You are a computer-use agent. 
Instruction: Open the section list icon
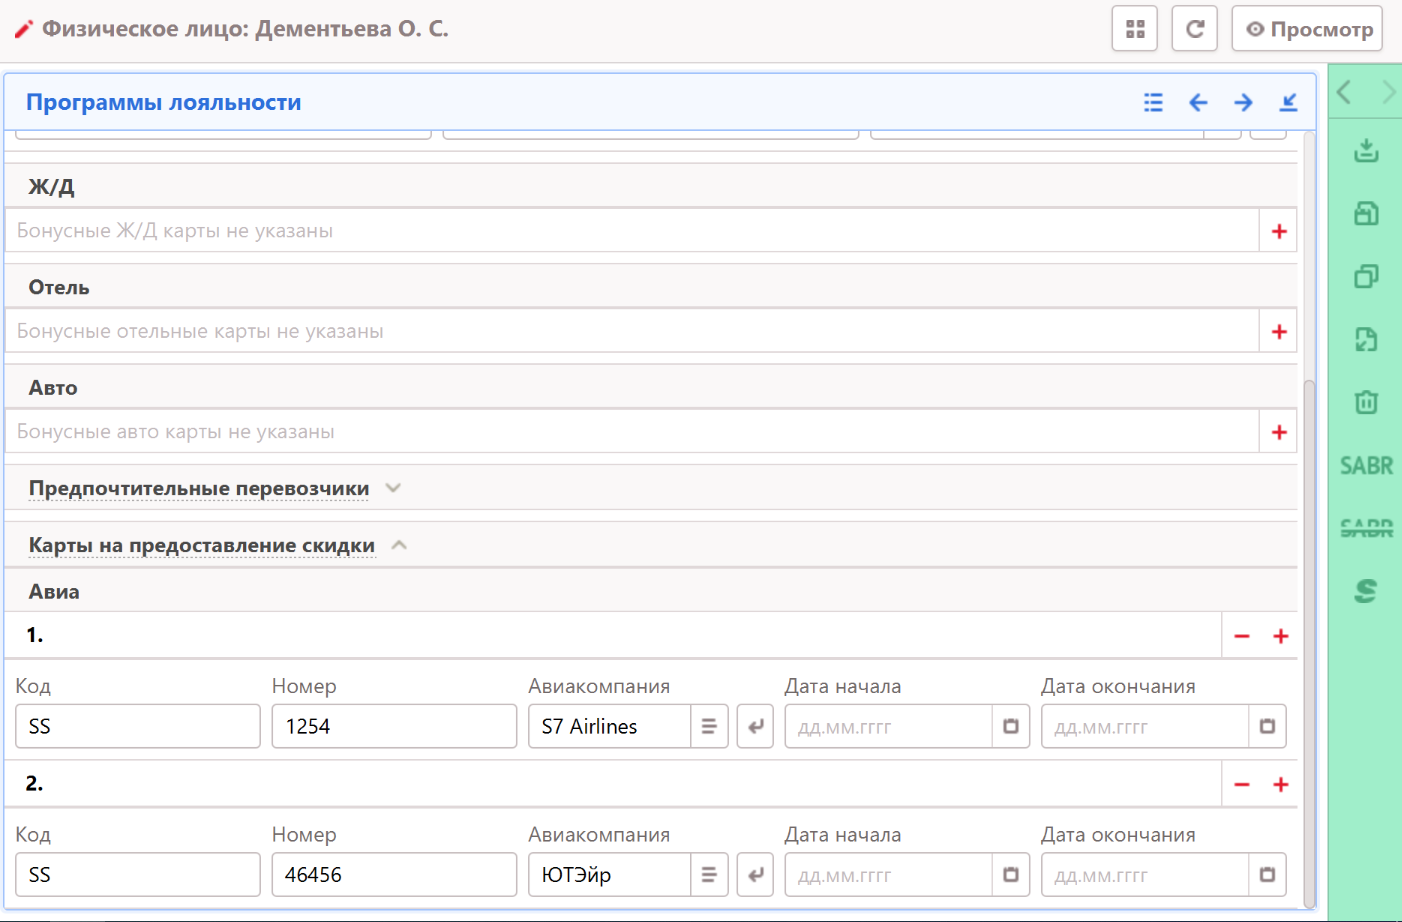click(1153, 102)
